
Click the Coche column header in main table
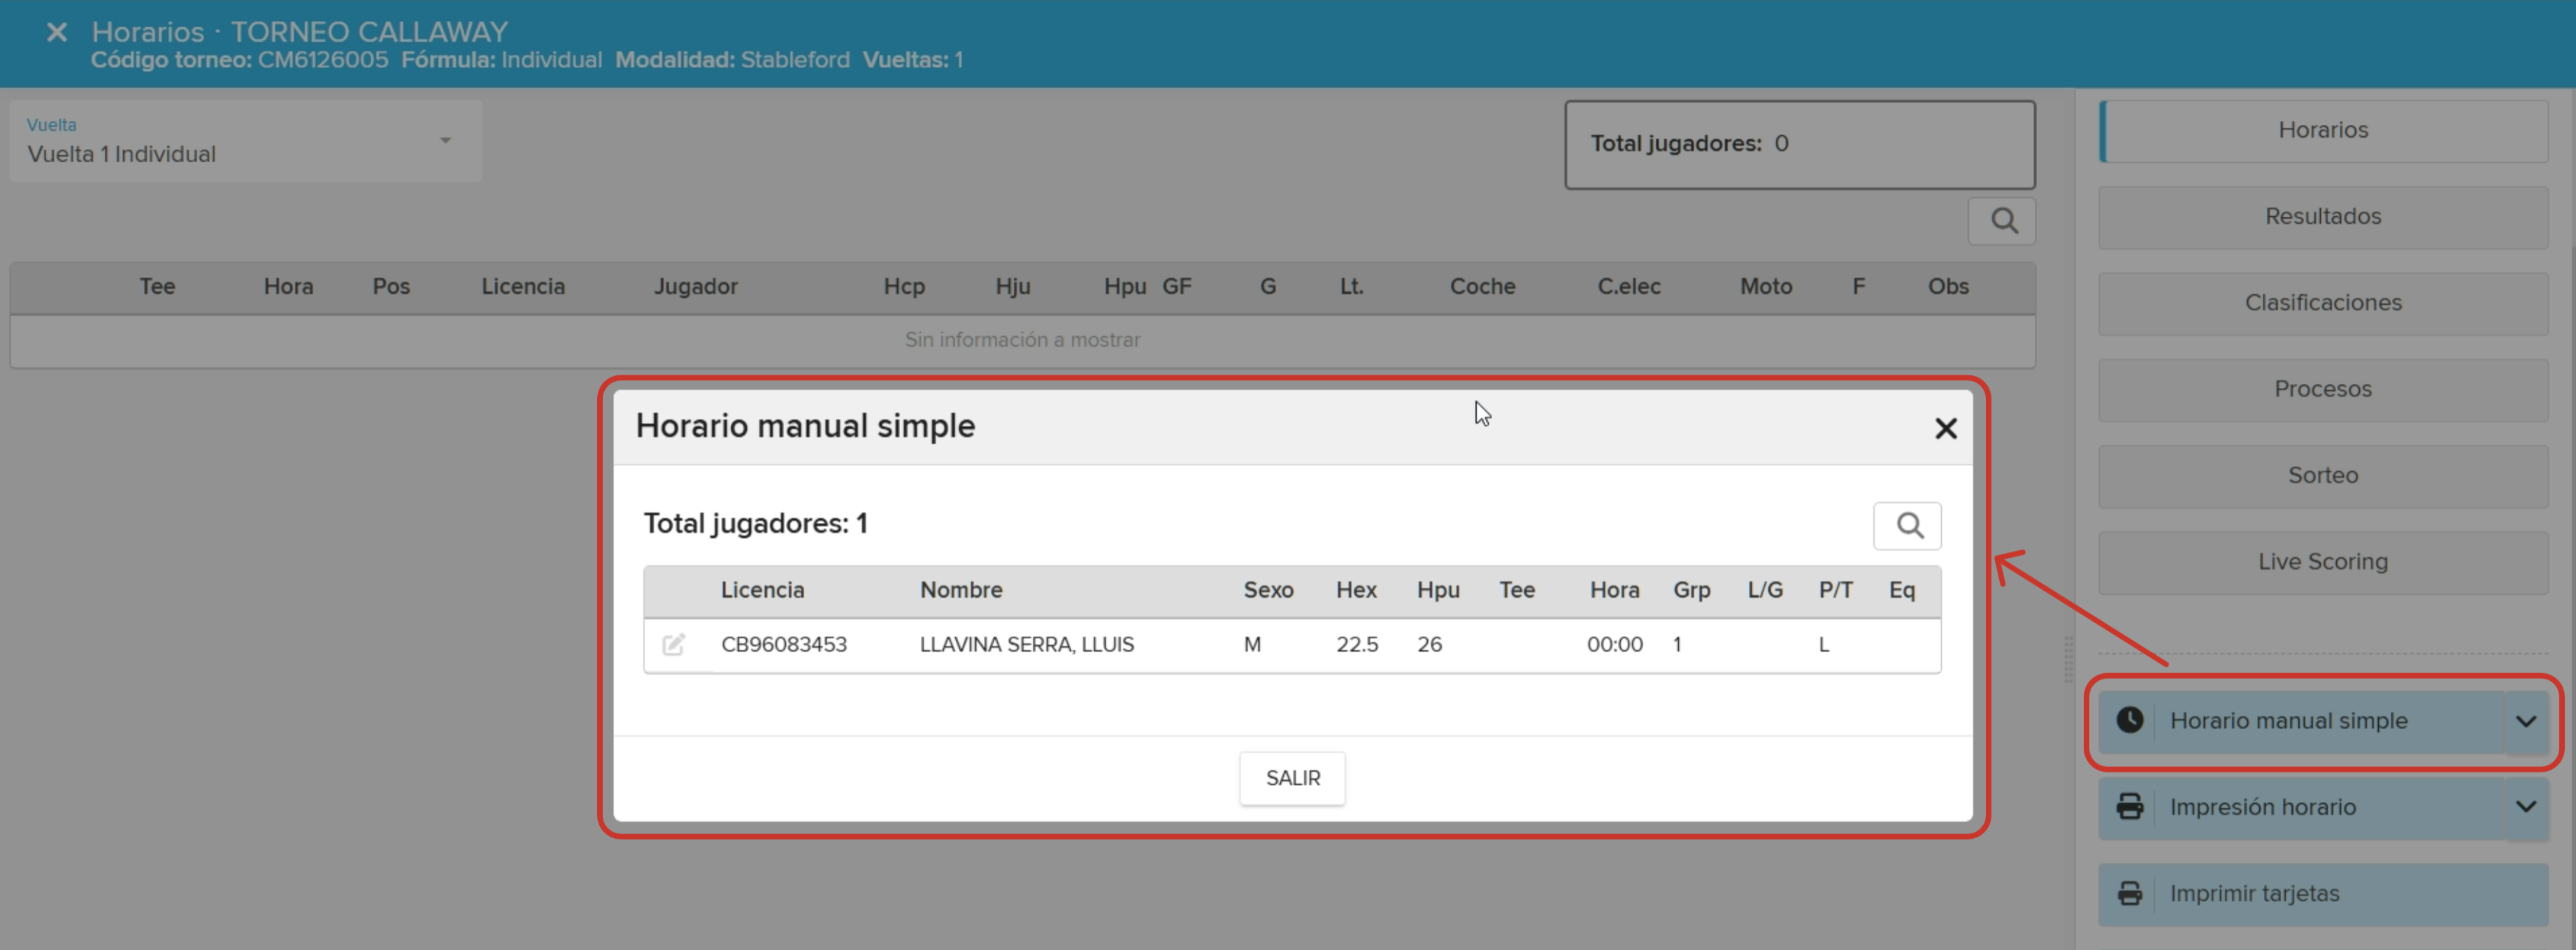click(1482, 287)
